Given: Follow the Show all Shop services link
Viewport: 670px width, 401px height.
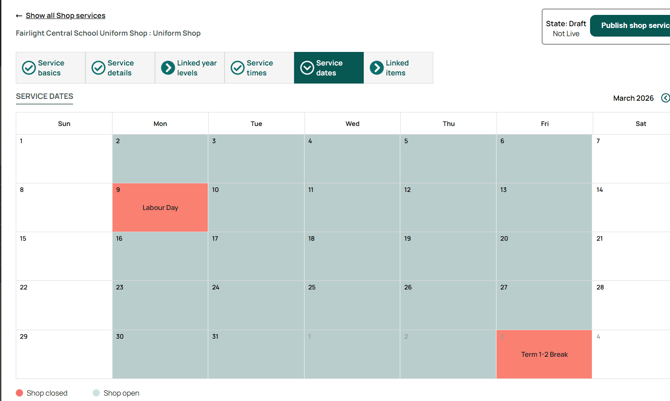Looking at the screenshot, I should click(x=65, y=16).
